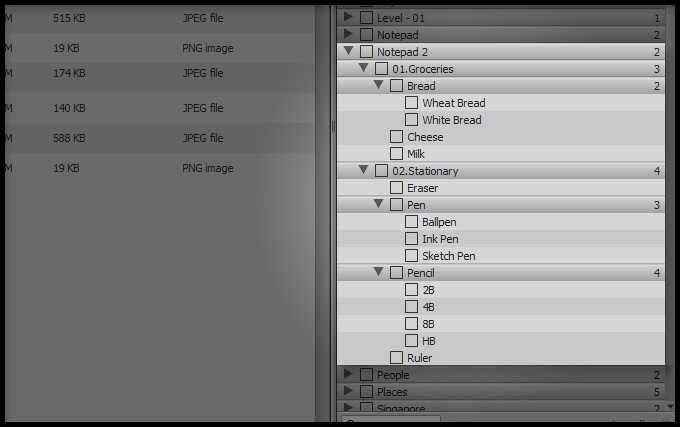
Task: Collapse the Pencil keyword list
Action: tap(379, 272)
